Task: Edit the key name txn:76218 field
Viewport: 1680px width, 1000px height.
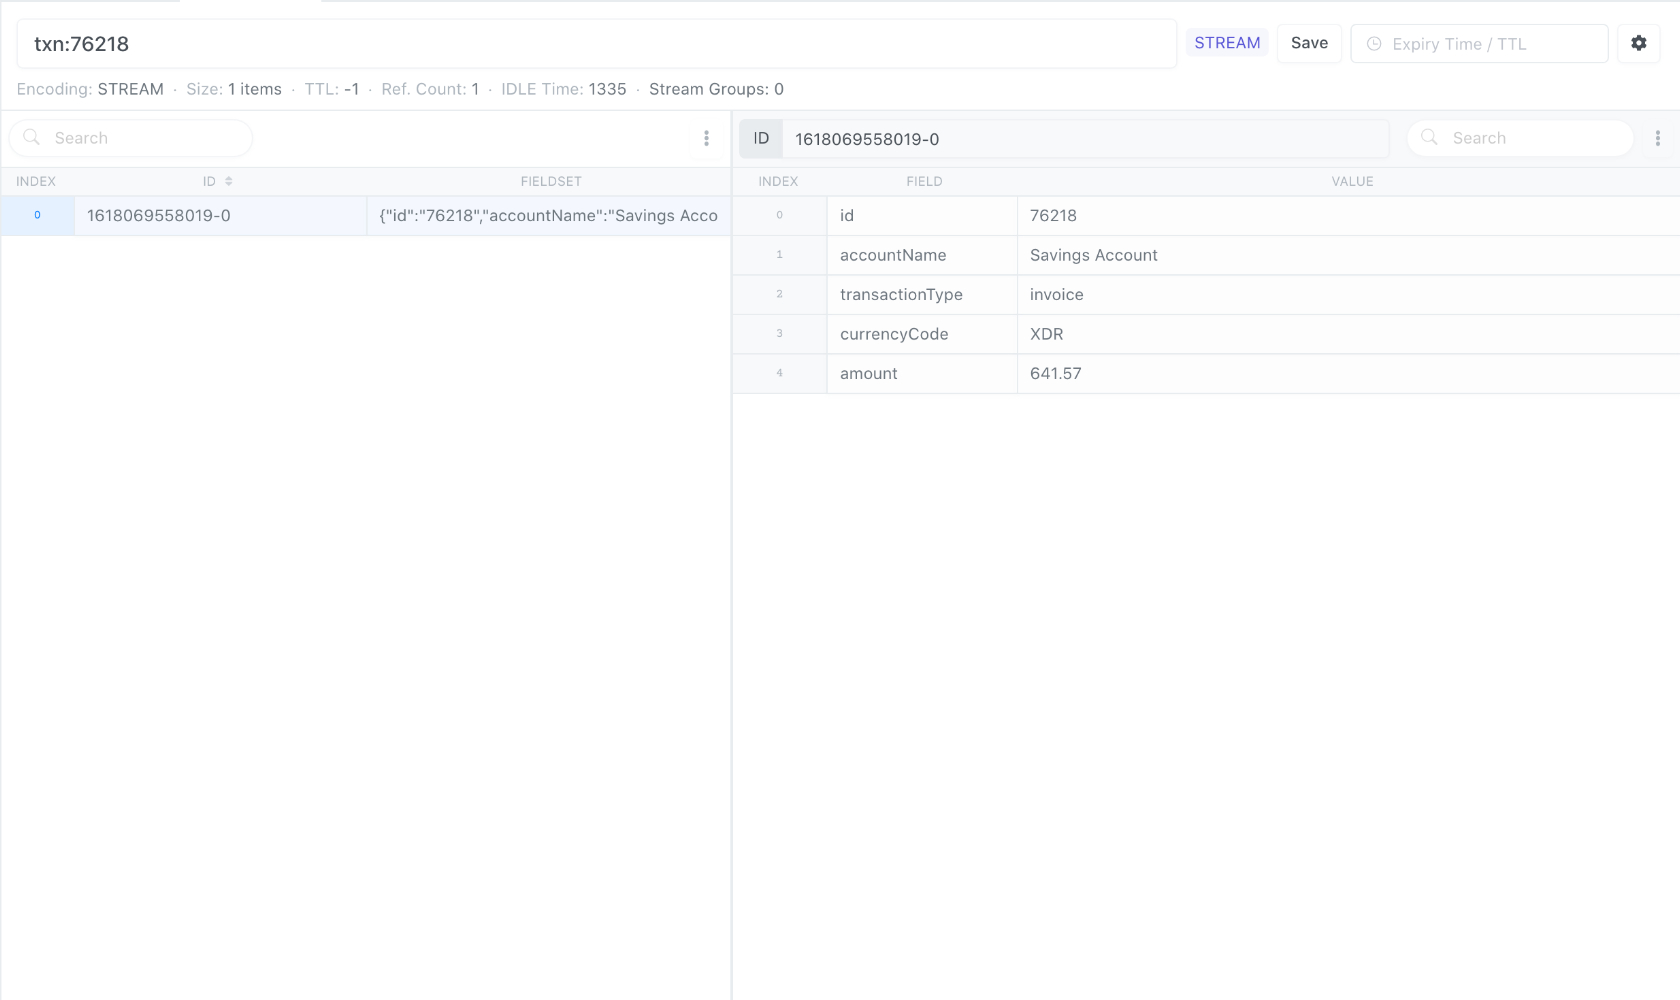Action: pyautogui.click(x=595, y=44)
